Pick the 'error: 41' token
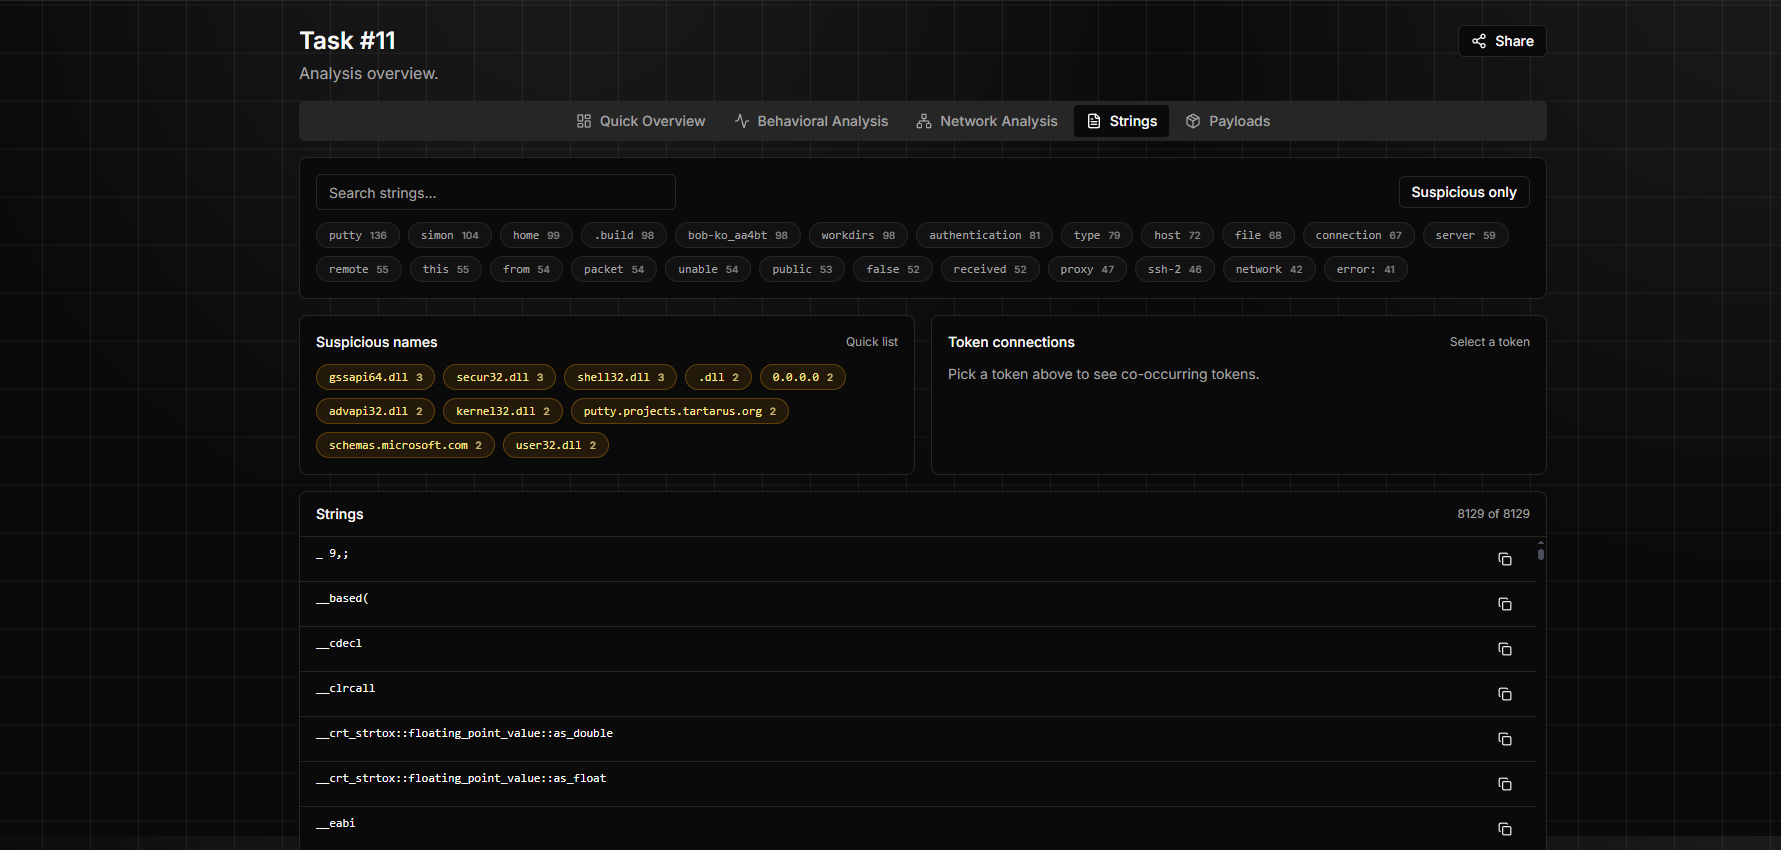 pyautogui.click(x=1366, y=269)
